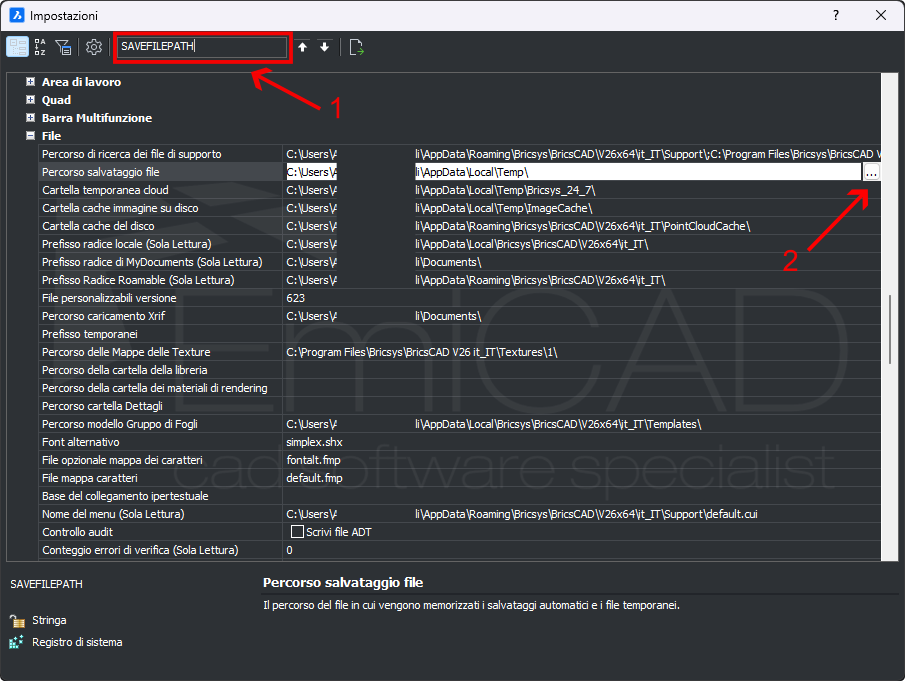The height and width of the screenshot is (681, 905).
Task: Click the Font alternativo value simplex.shx
Action: tap(314, 442)
